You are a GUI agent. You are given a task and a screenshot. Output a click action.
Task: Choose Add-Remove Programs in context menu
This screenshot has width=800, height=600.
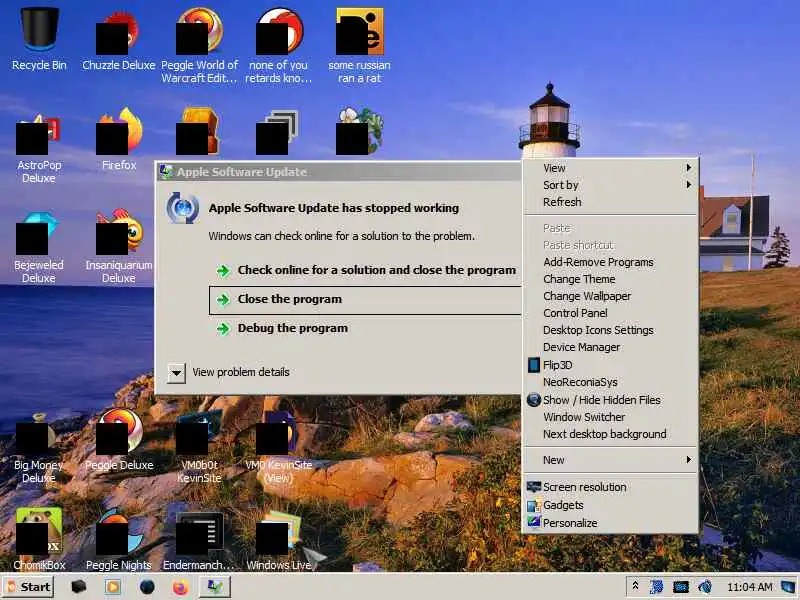pyautogui.click(x=610, y=262)
